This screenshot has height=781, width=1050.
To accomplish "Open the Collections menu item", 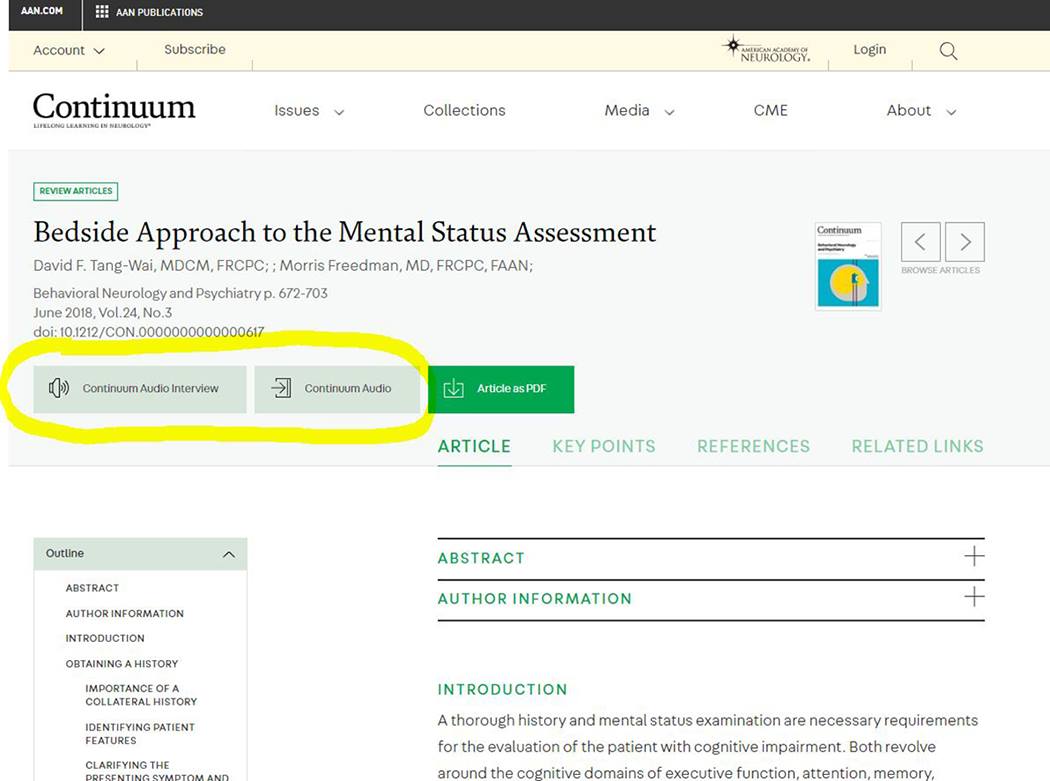I will (464, 111).
